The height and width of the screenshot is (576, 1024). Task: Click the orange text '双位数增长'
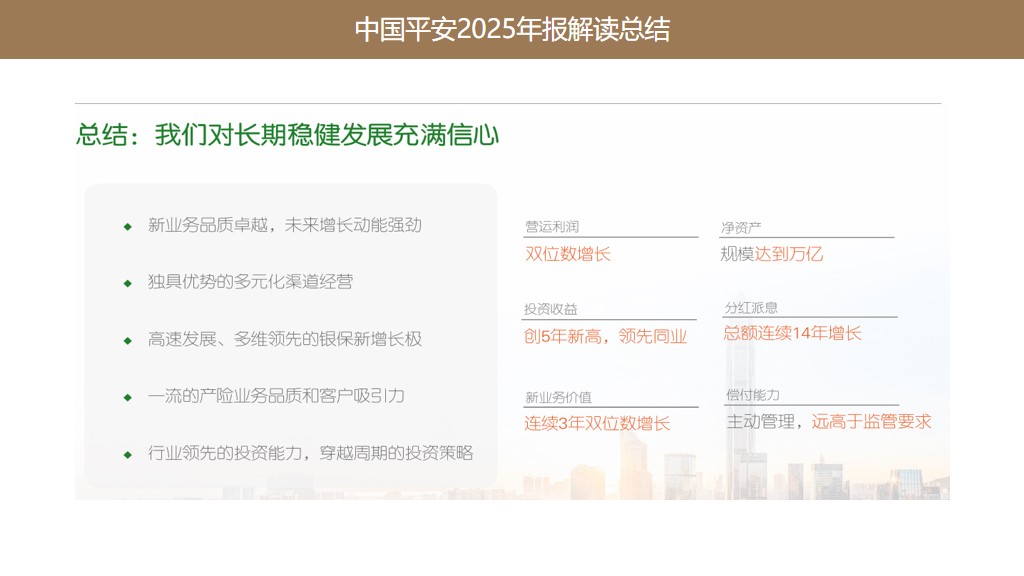click(x=568, y=254)
